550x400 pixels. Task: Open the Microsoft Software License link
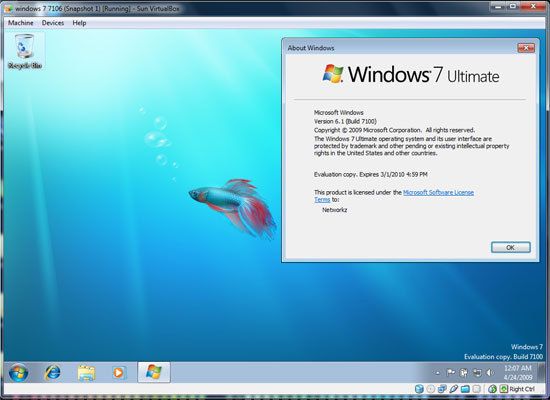coord(438,192)
